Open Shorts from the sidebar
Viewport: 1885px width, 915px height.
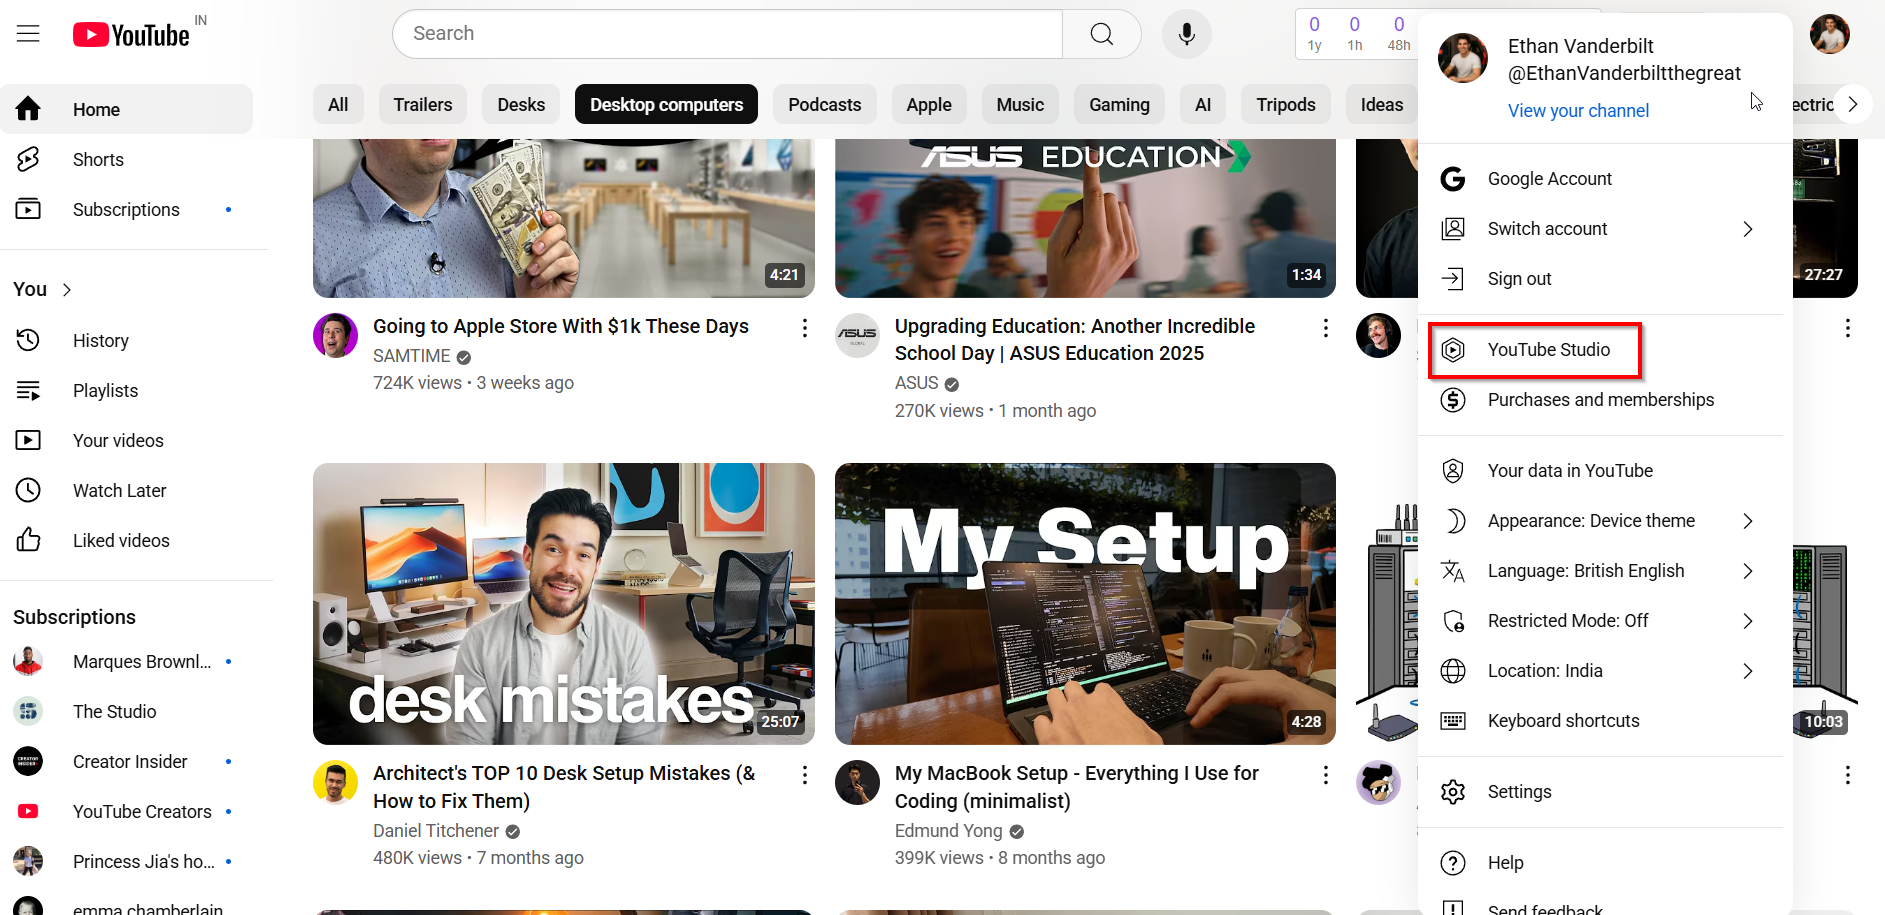pyautogui.click(x=97, y=159)
